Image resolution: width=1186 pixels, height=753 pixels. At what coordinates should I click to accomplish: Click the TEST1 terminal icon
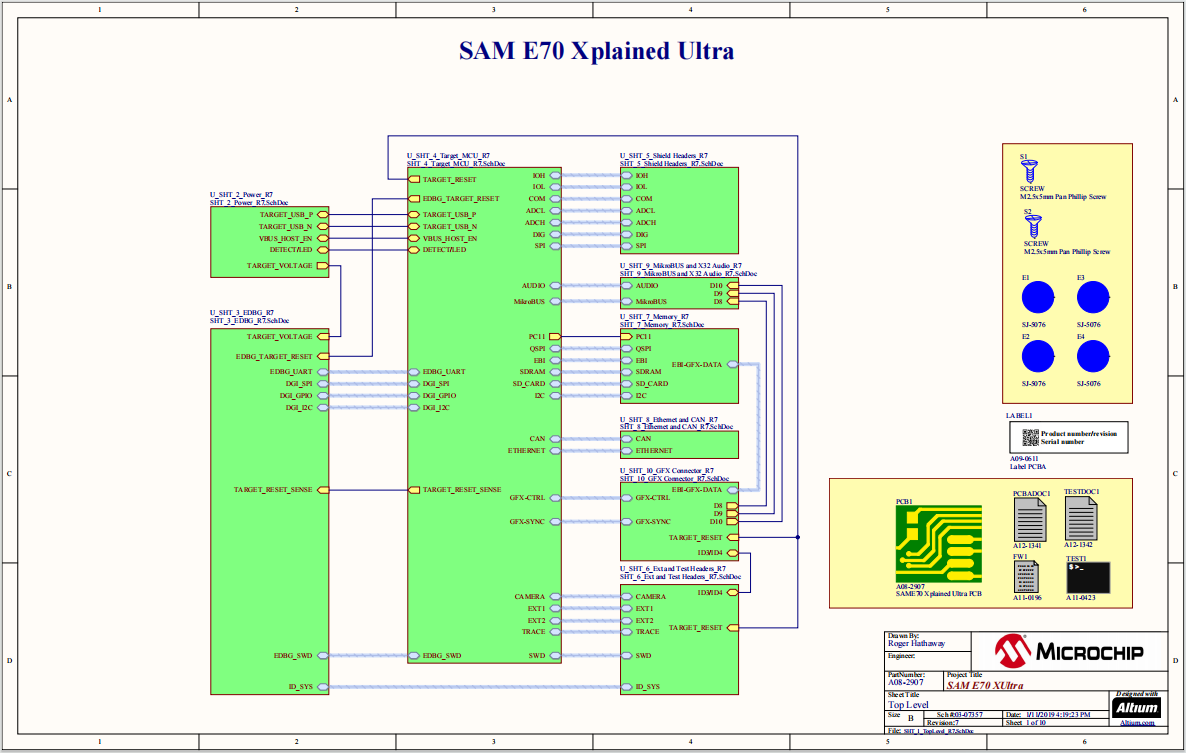pyautogui.click(x=1087, y=578)
